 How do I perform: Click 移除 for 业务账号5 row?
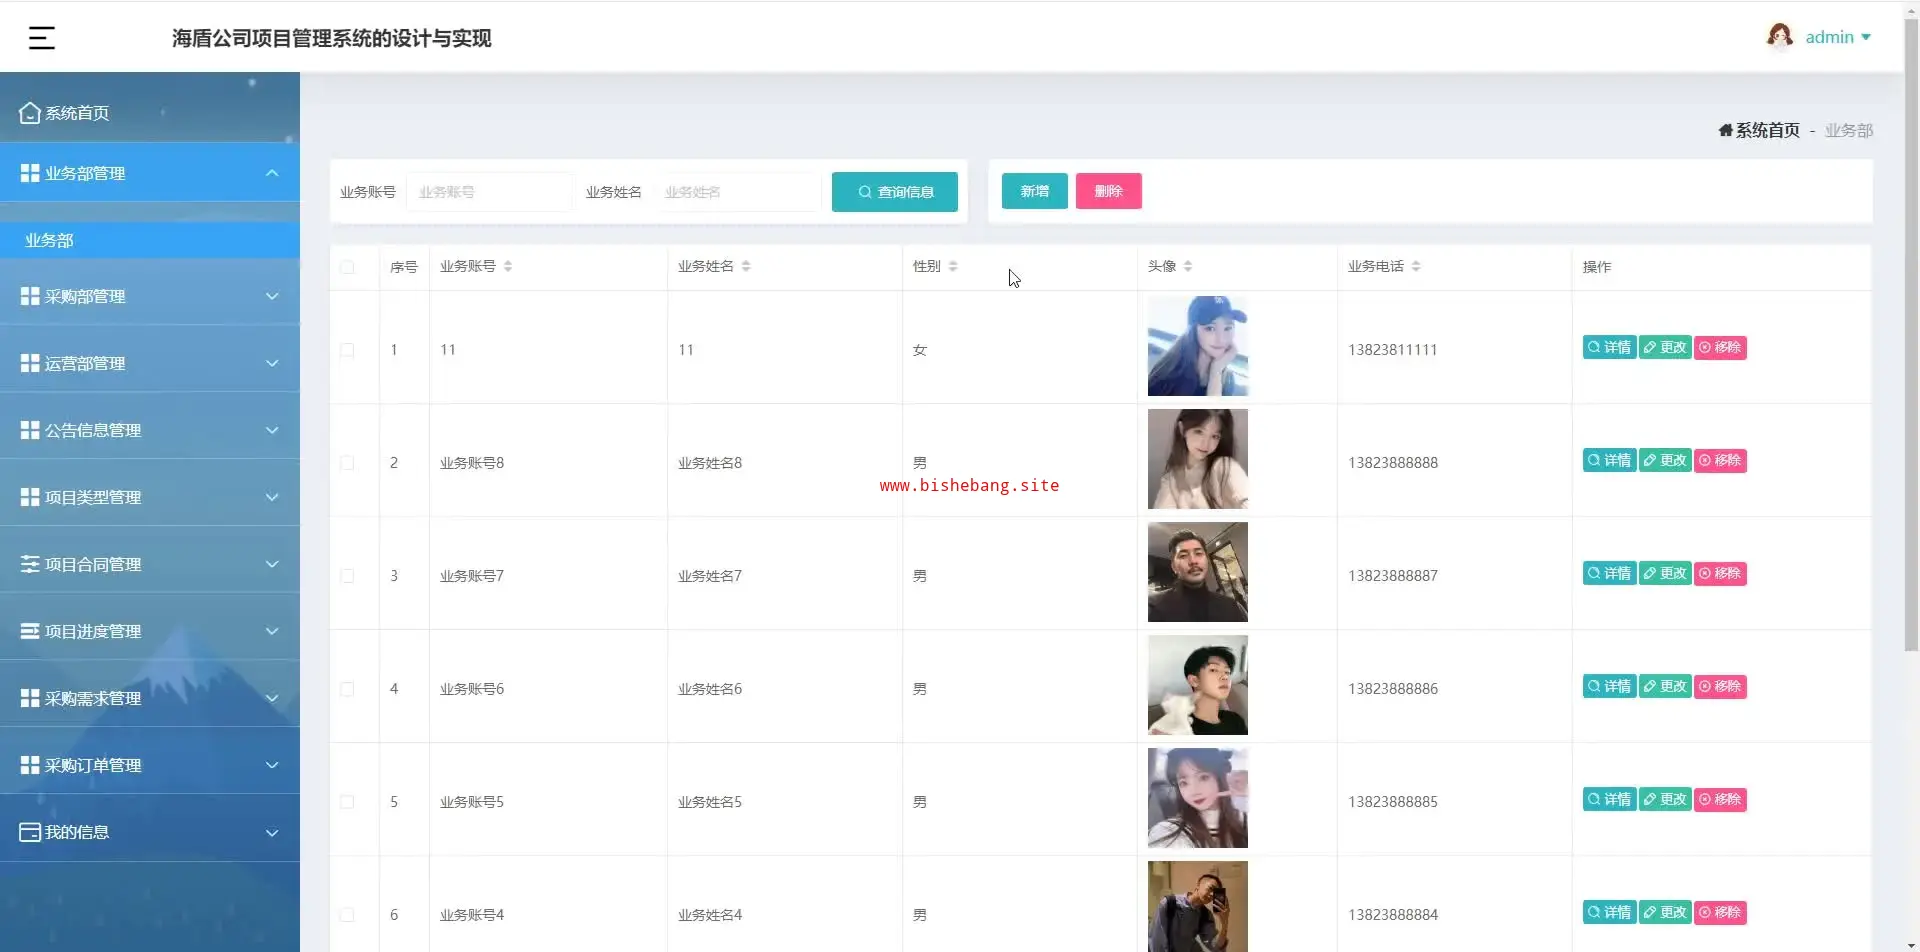[x=1720, y=800]
